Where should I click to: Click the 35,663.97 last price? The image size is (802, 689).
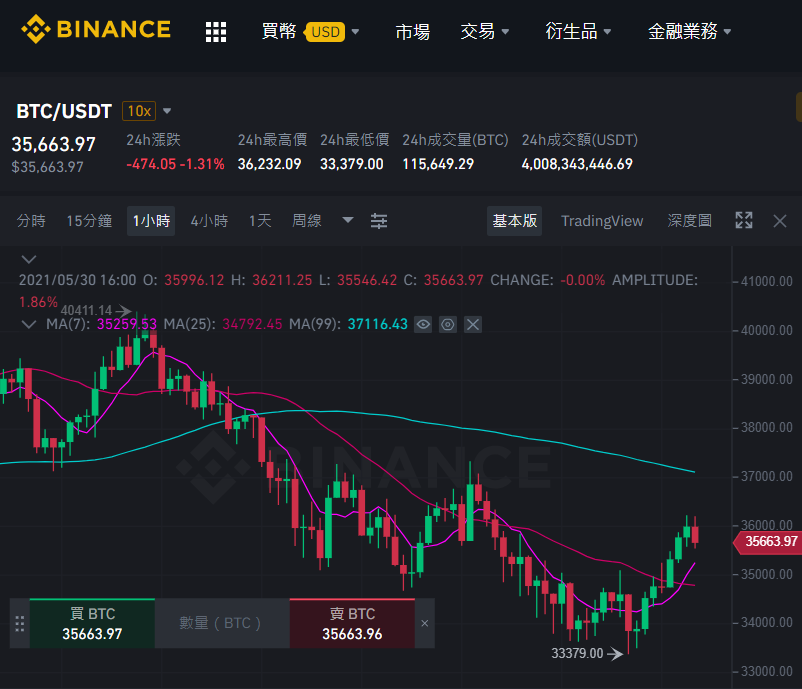click(x=54, y=144)
